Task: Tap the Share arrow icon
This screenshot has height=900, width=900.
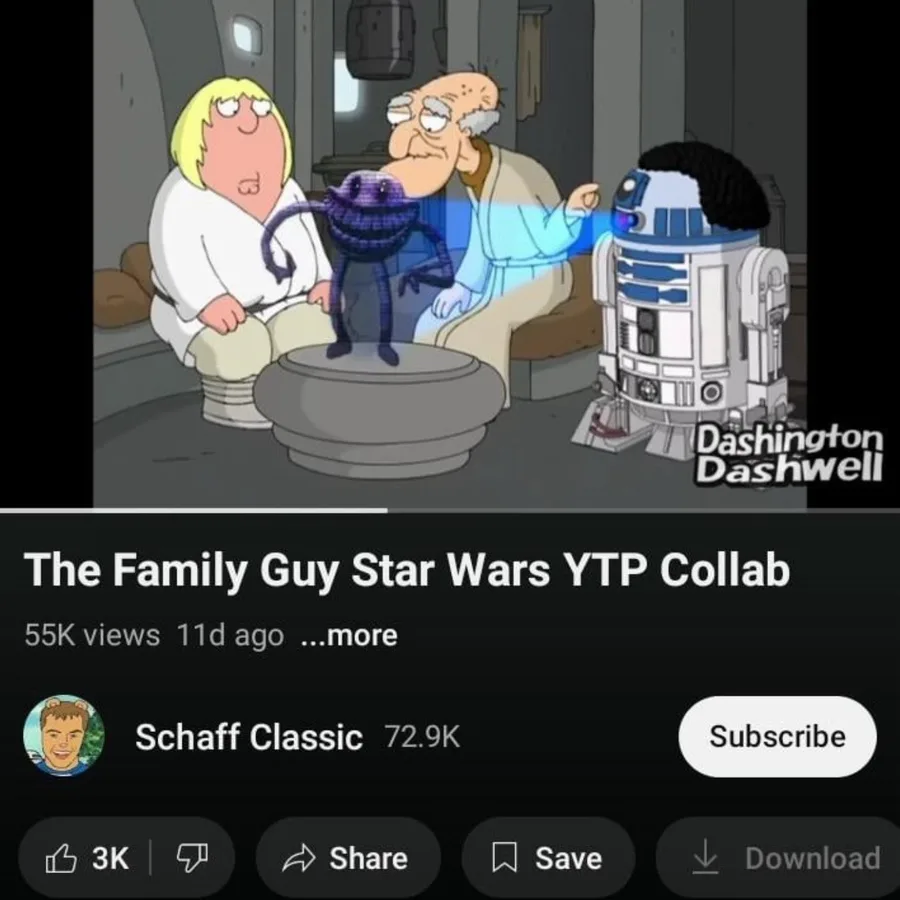Action: [299, 859]
